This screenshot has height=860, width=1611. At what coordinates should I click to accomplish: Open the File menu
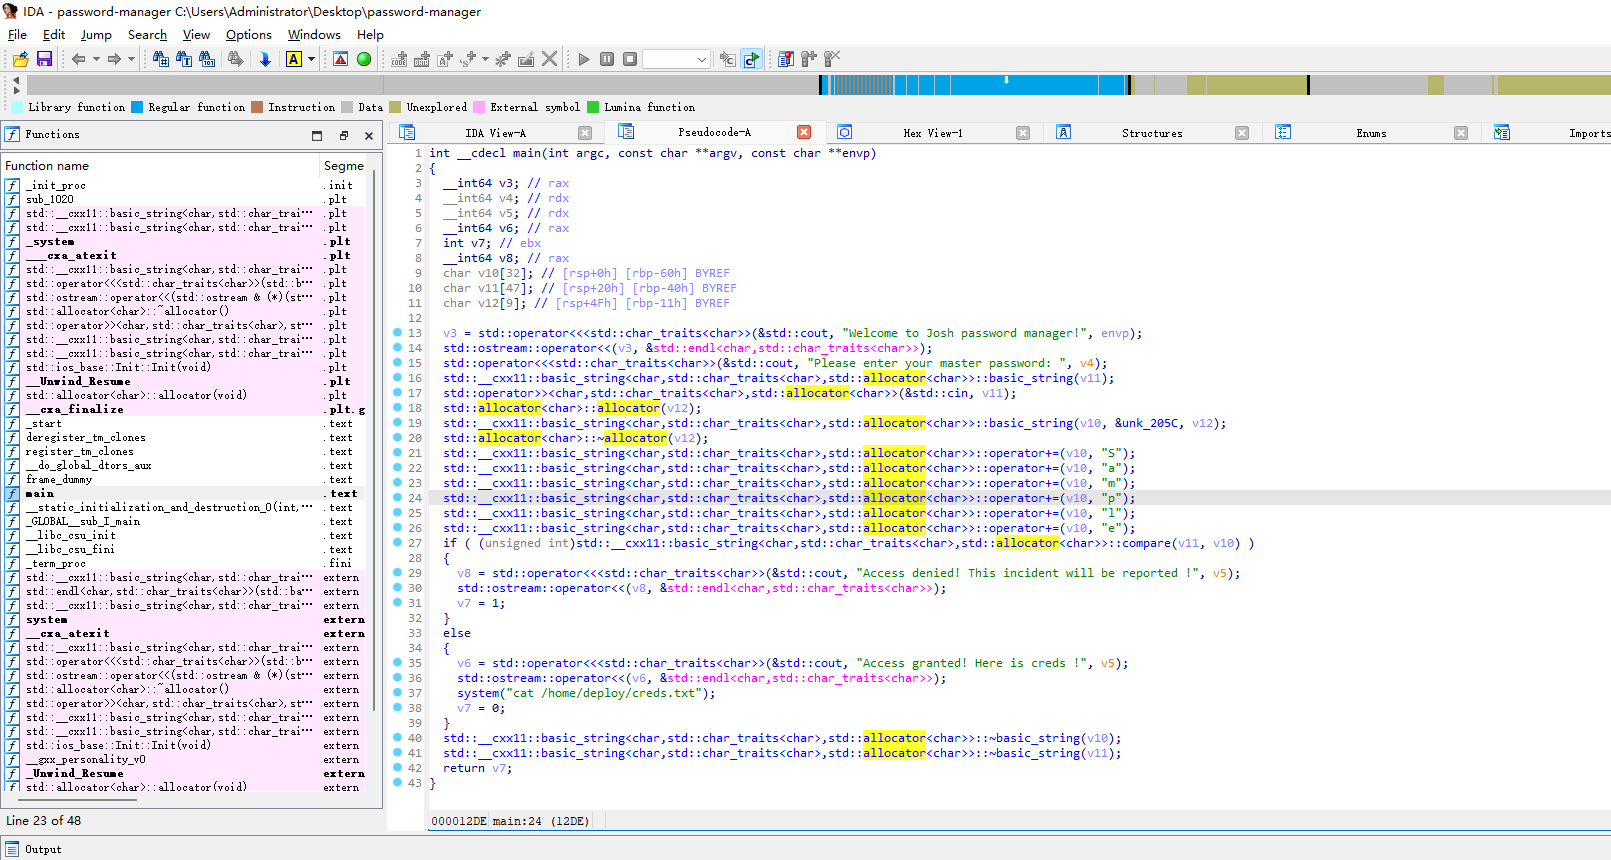click(x=17, y=34)
